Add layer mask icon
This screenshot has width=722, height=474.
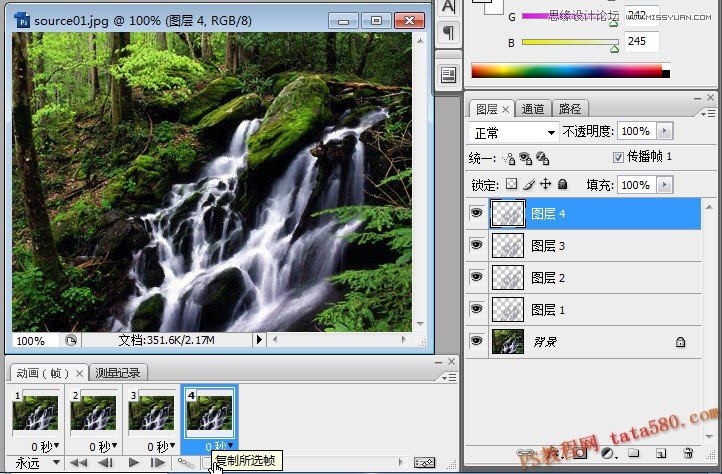[580, 453]
